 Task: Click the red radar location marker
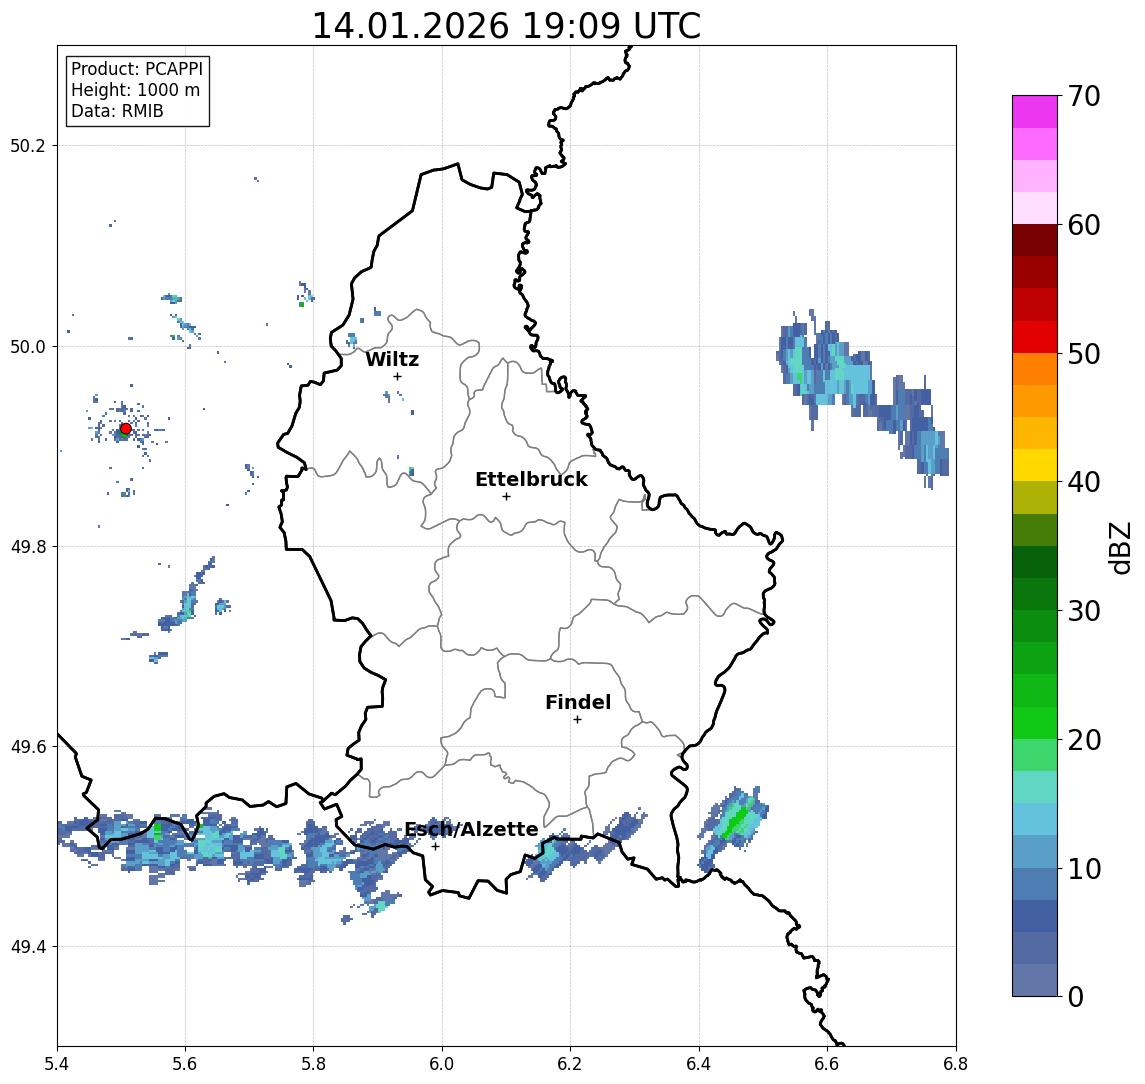coord(126,429)
